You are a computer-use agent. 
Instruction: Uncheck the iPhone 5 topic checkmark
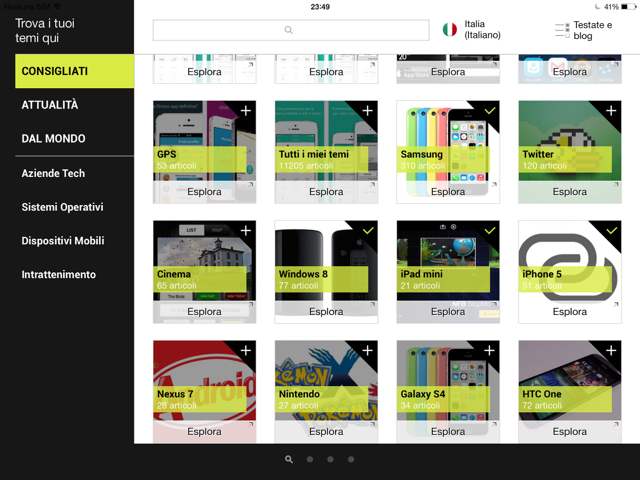pyautogui.click(x=611, y=231)
